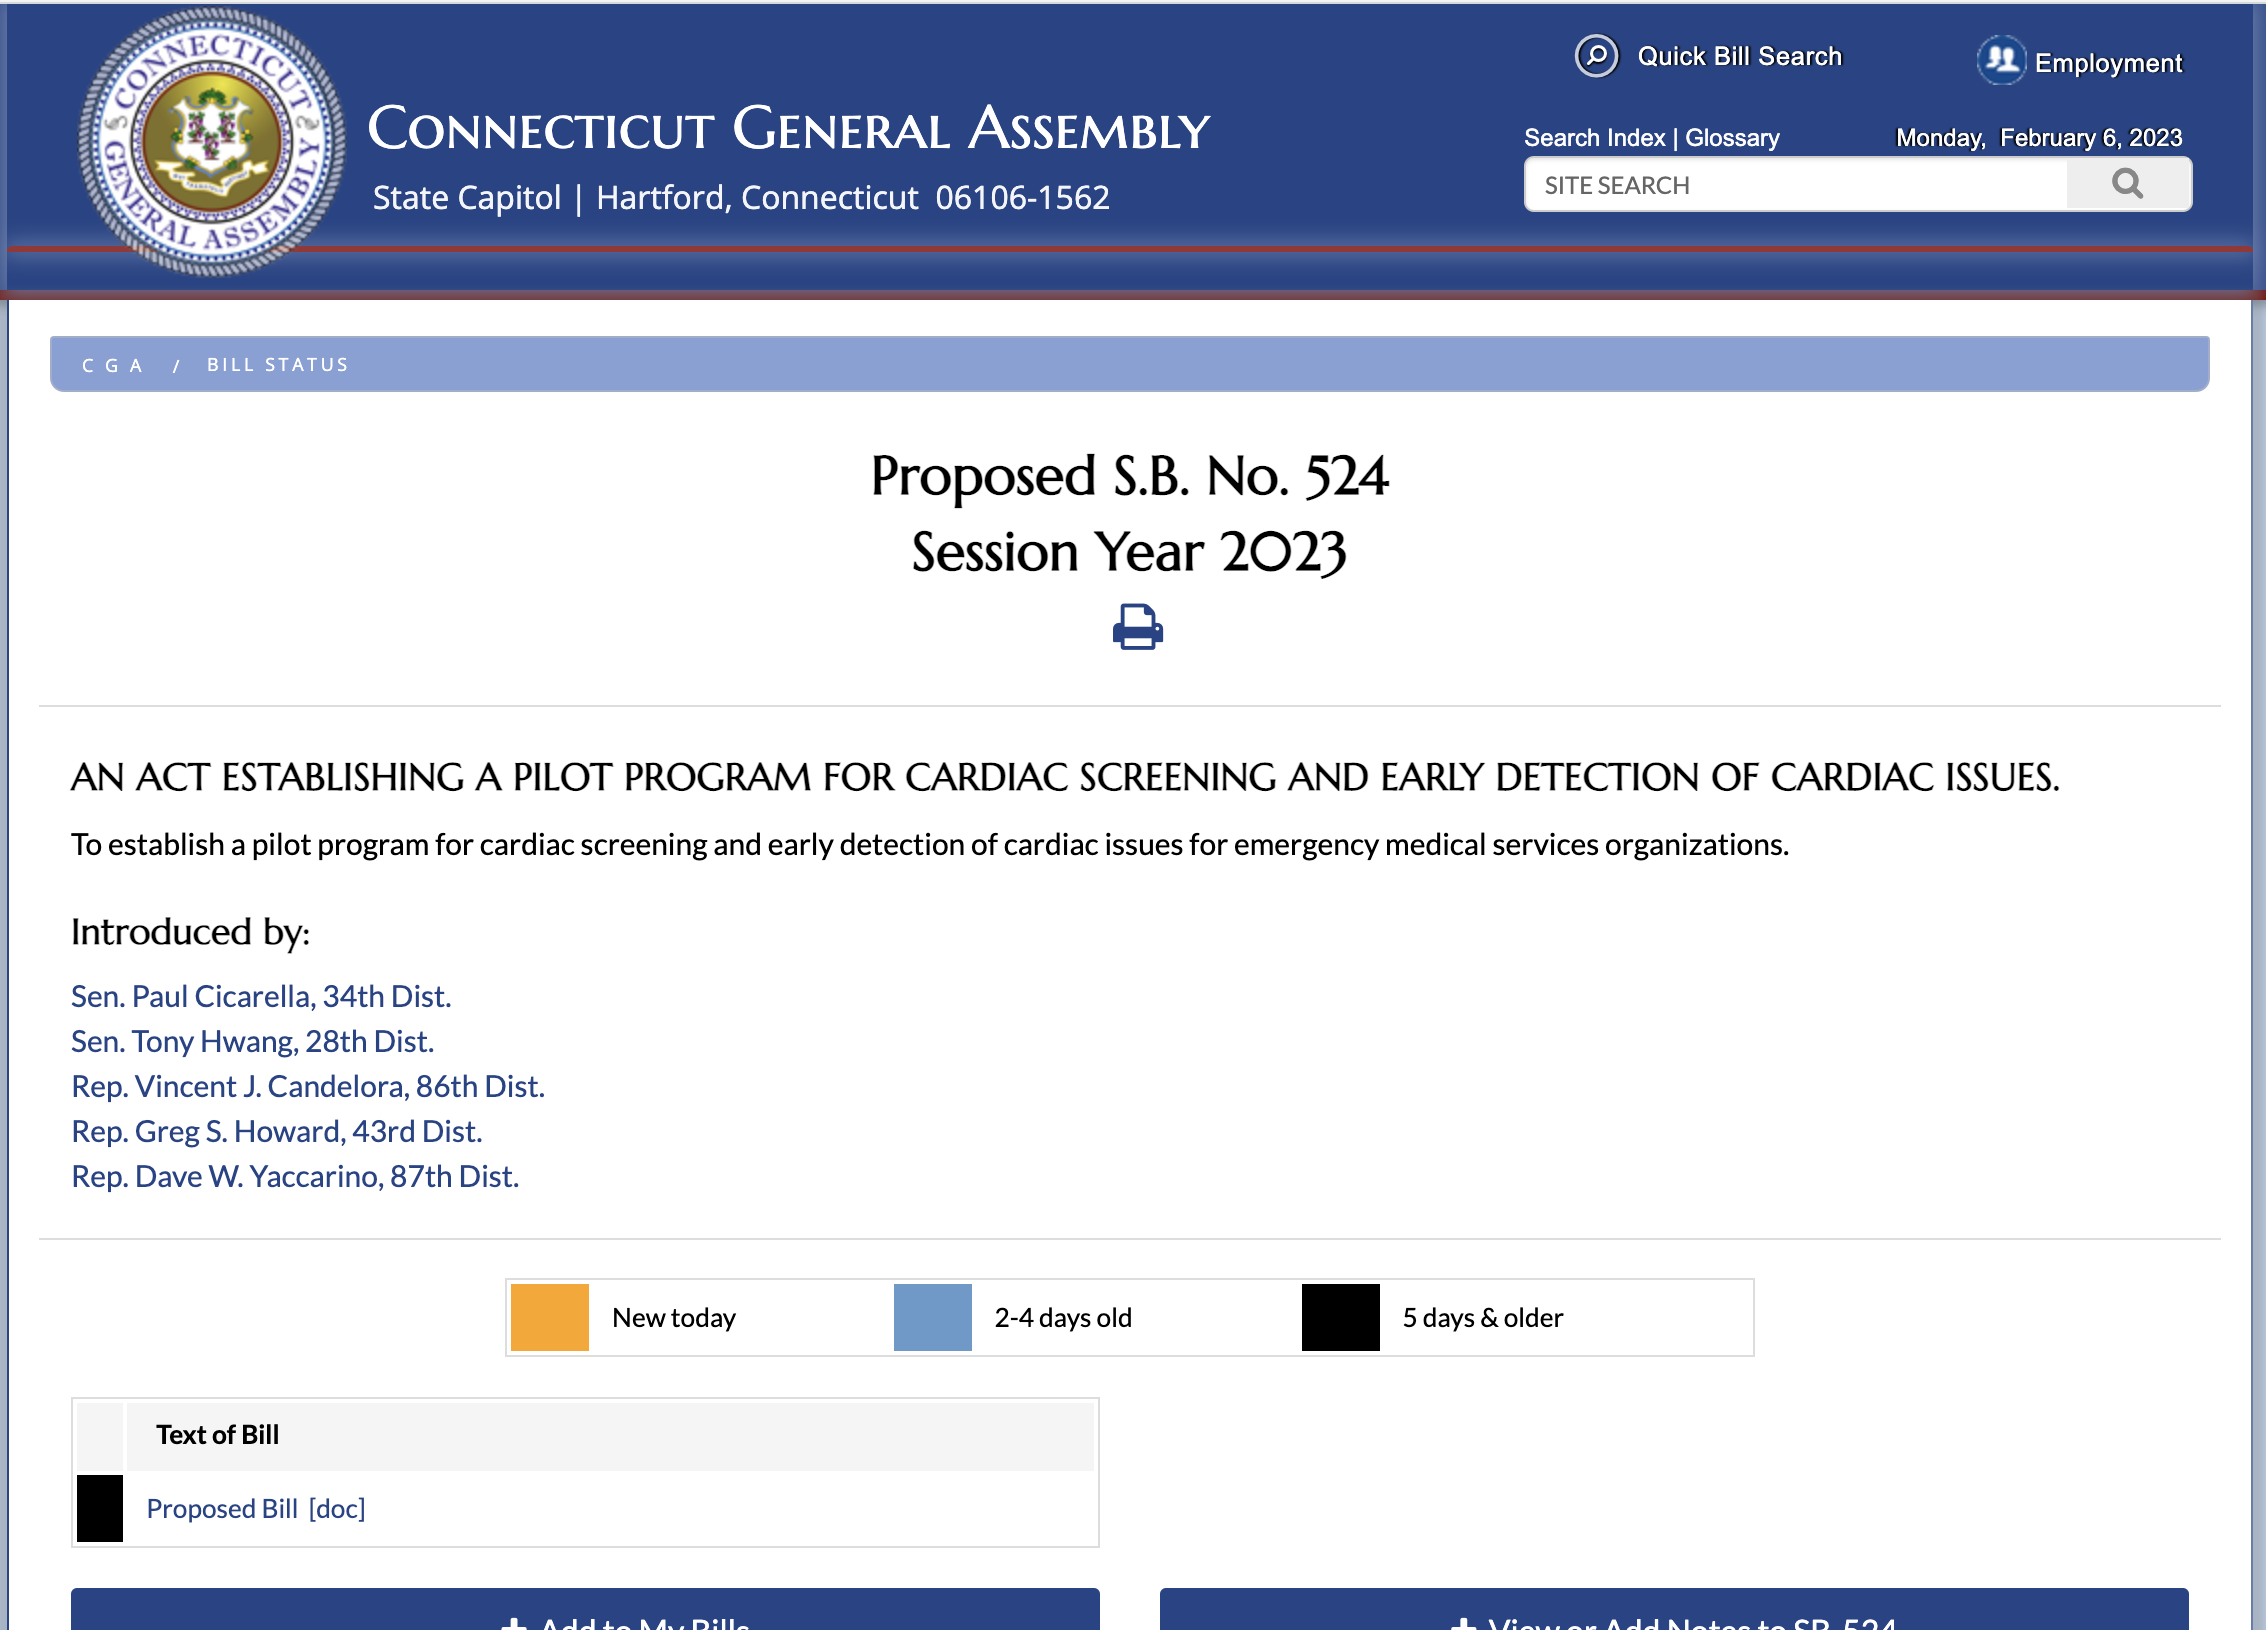Viewport: 2266px width, 1630px height.
Task: Open Quick Bill Search link
Action: [1739, 57]
